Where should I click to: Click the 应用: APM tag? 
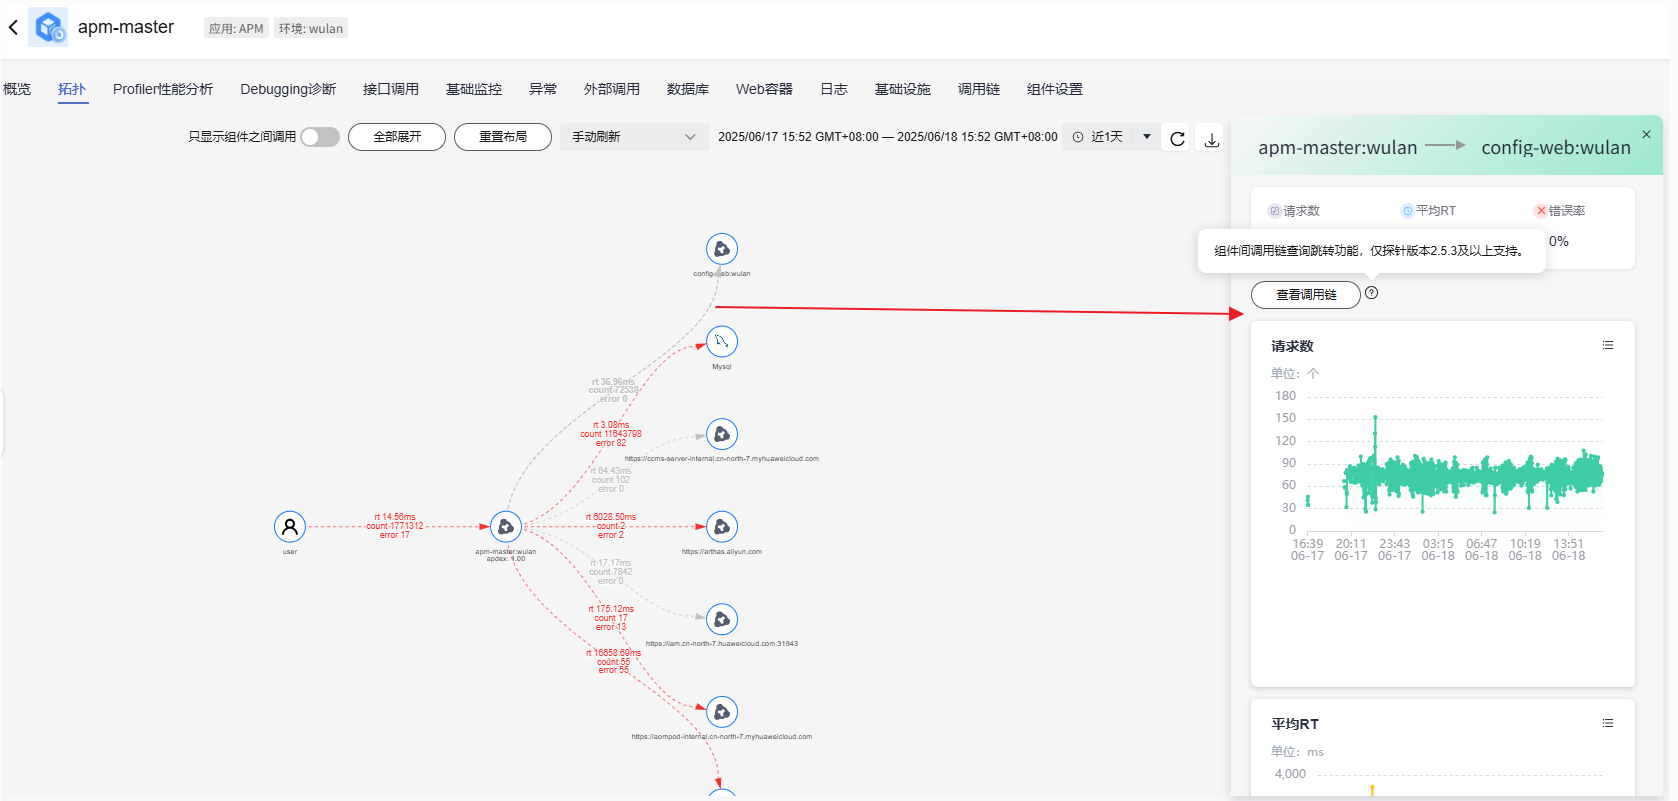[x=236, y=28]
